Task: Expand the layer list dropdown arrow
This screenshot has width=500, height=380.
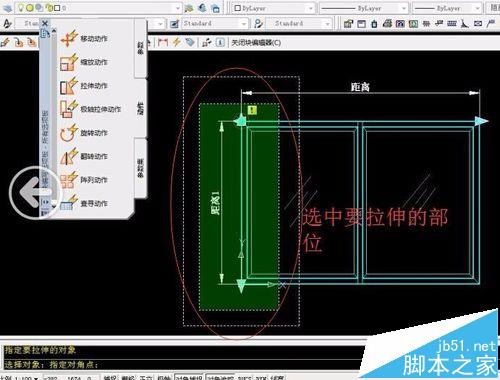Action: coord(178,8)
